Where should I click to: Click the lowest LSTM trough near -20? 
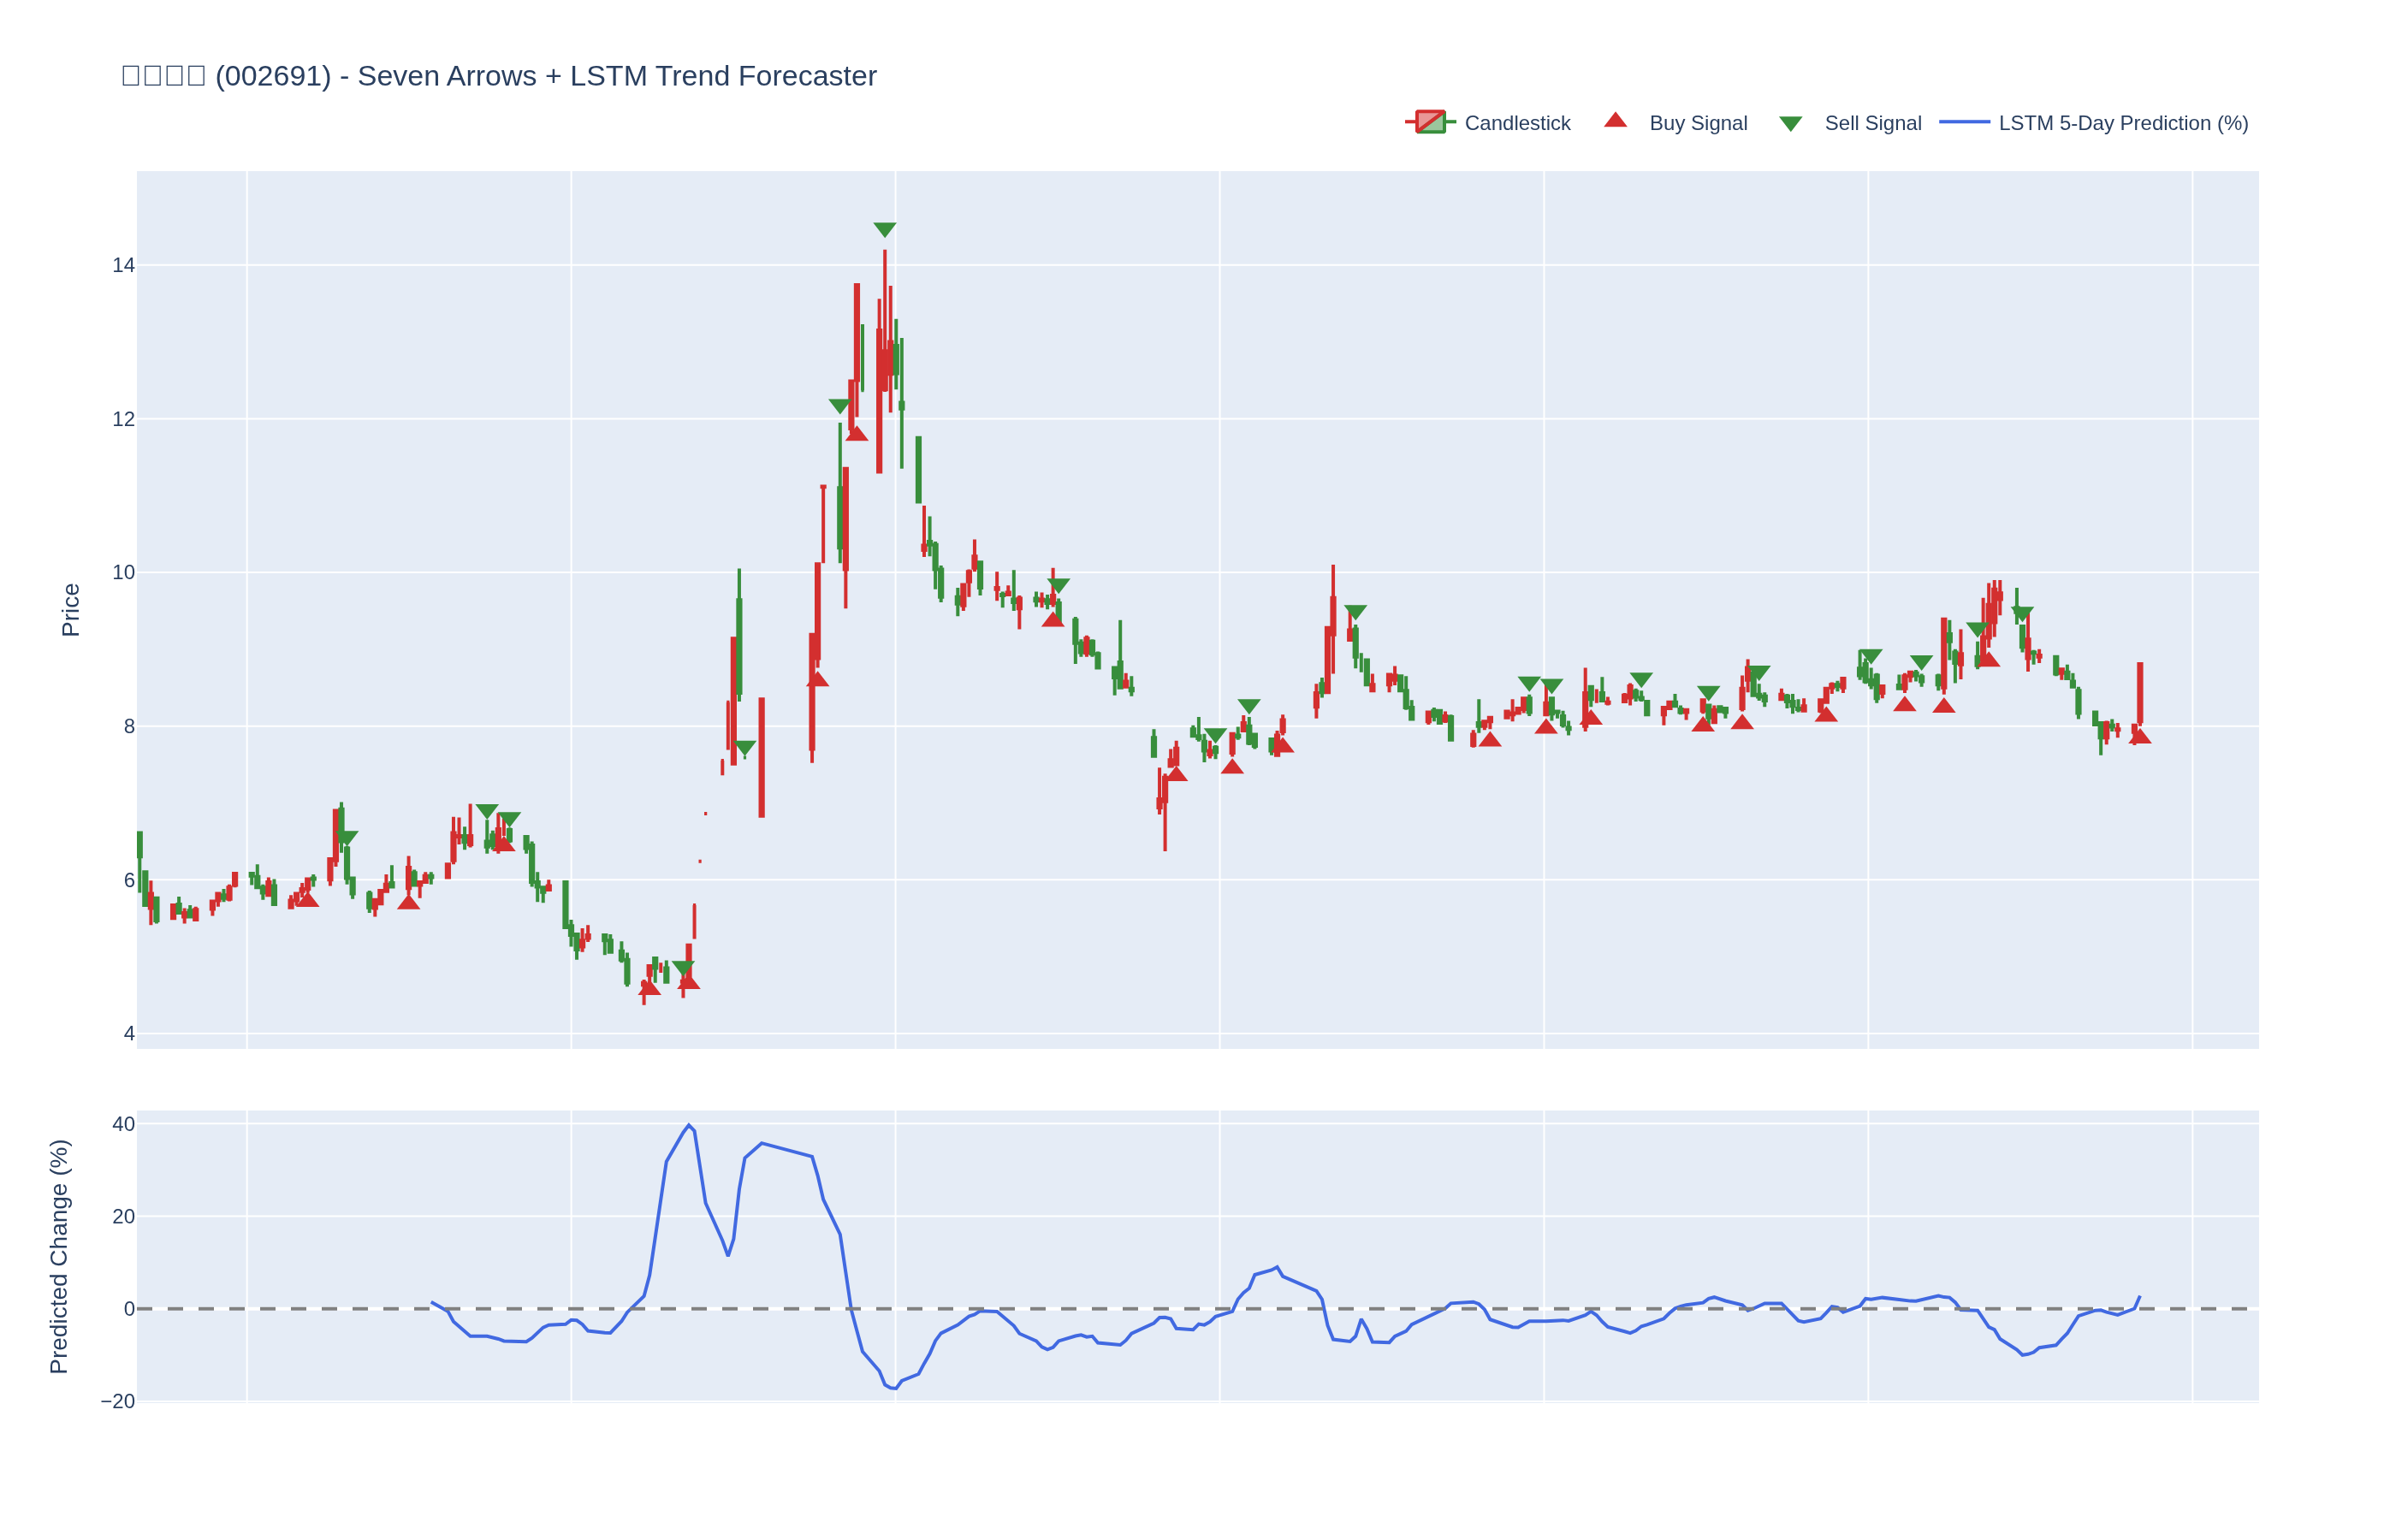click(893, 1388)
